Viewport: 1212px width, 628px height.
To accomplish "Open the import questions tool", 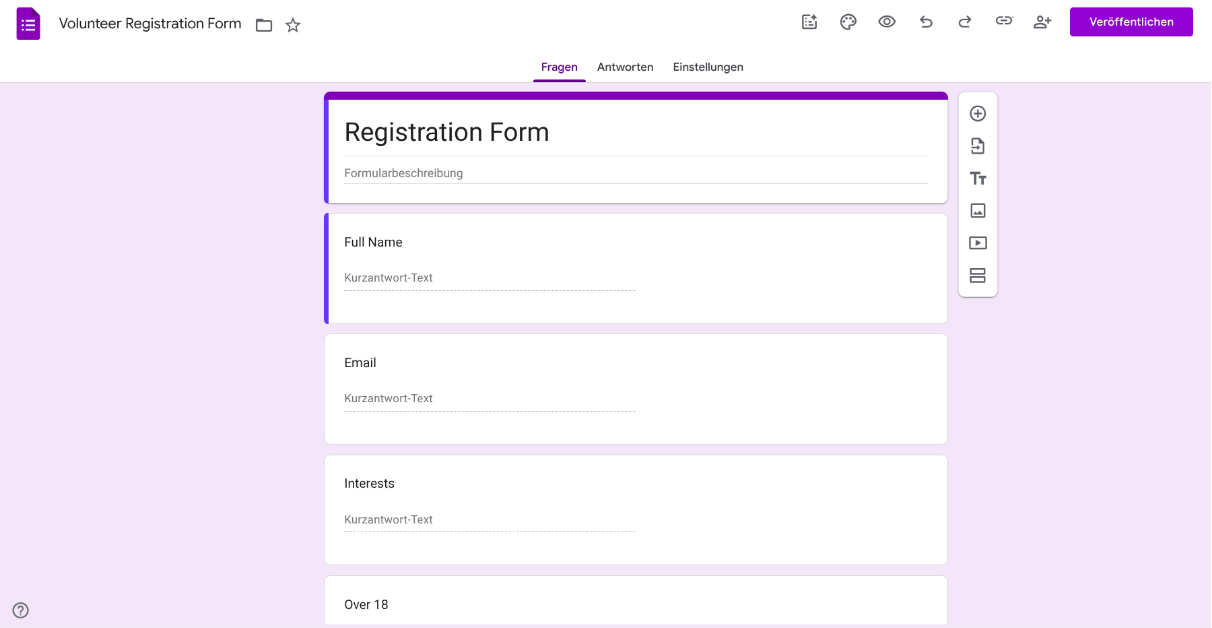I will coord(977,145).
